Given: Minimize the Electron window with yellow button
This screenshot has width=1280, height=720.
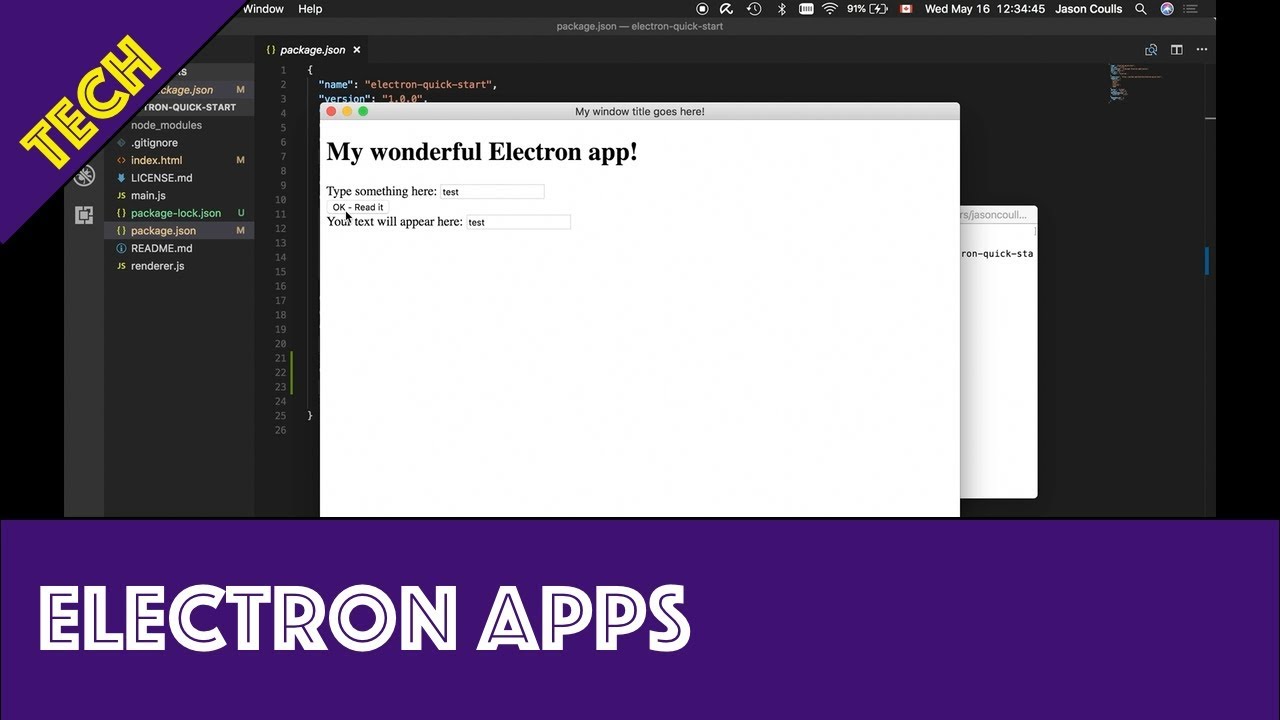Looking at the screenshot, I should point(347,111).
